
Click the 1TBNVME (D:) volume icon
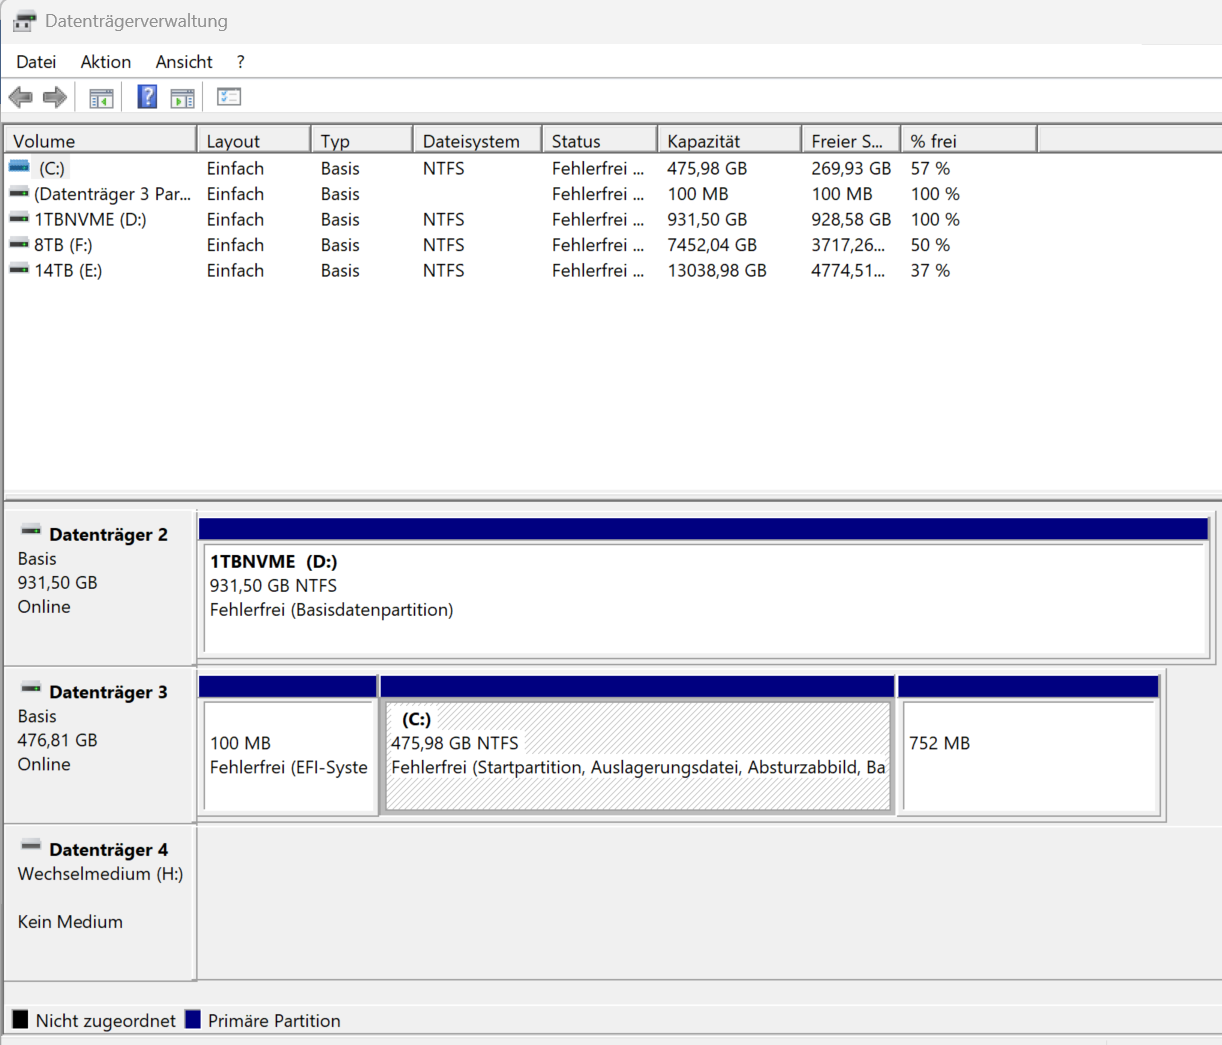[19, 218]
